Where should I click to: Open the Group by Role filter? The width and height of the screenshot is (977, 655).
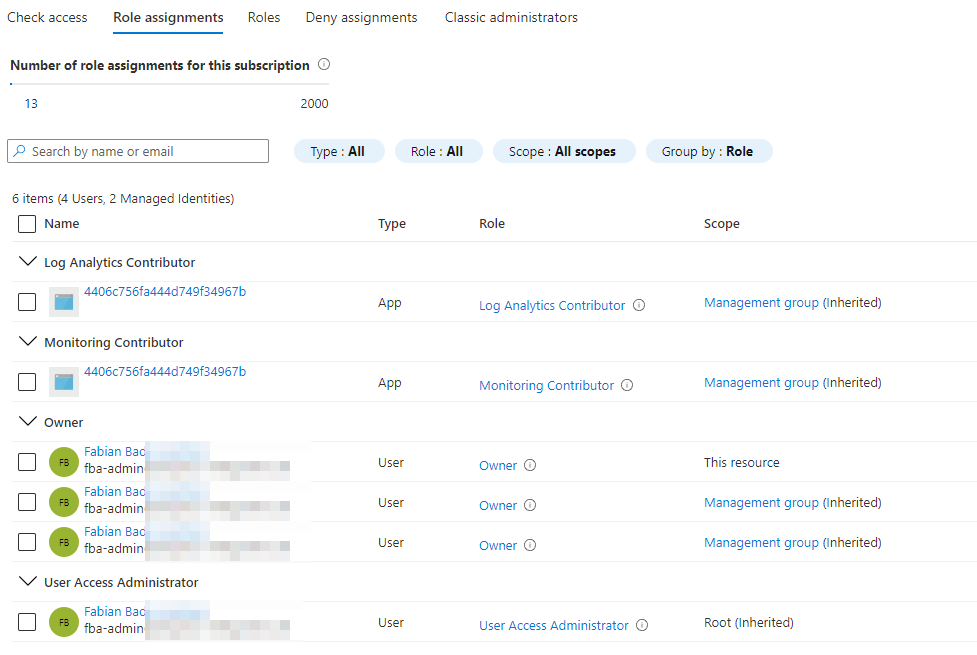(709, 150)
